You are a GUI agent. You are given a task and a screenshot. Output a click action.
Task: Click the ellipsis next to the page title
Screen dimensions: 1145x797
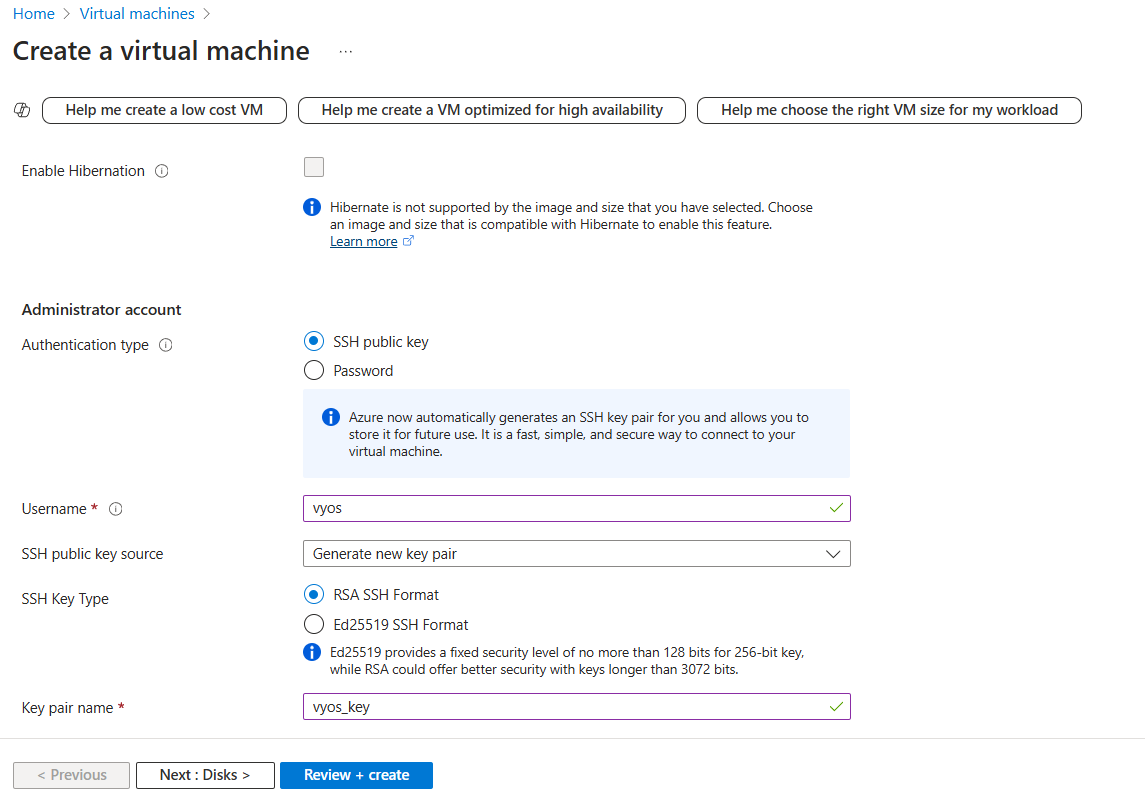pyautogui.click(x=345, y=51)
